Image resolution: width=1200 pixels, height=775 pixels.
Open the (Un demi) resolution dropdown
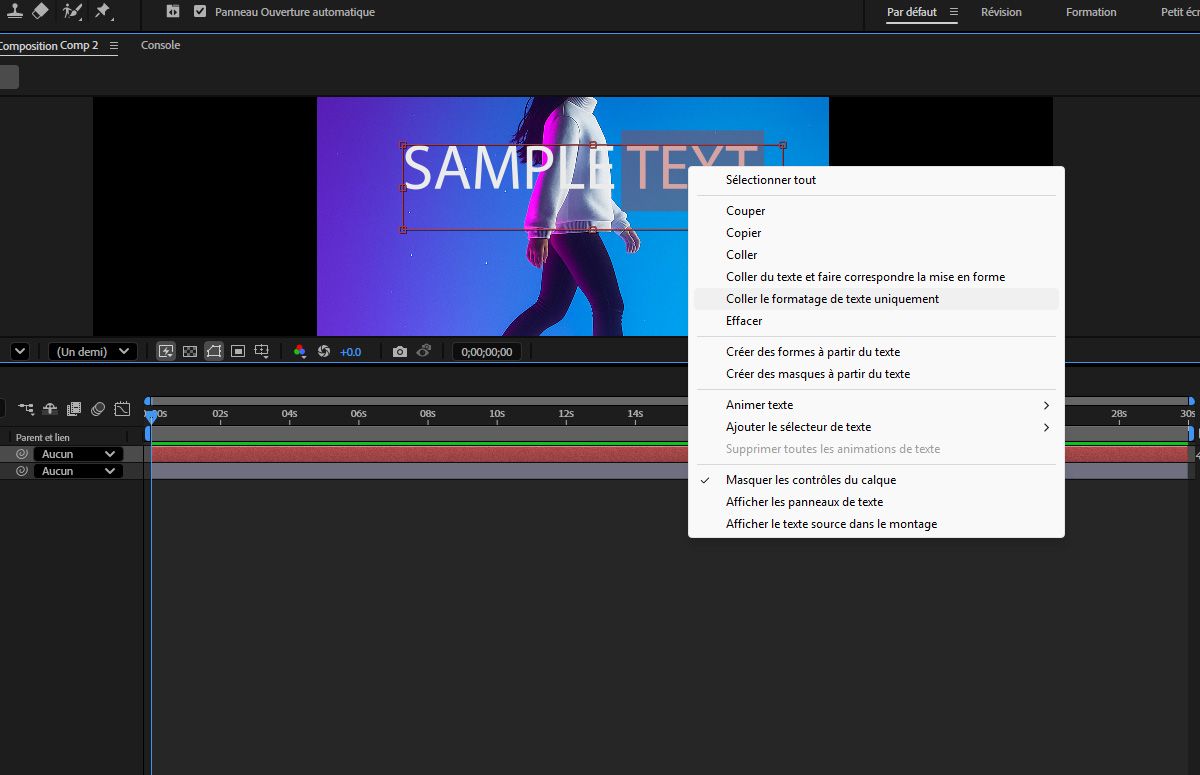coord(93,351)
